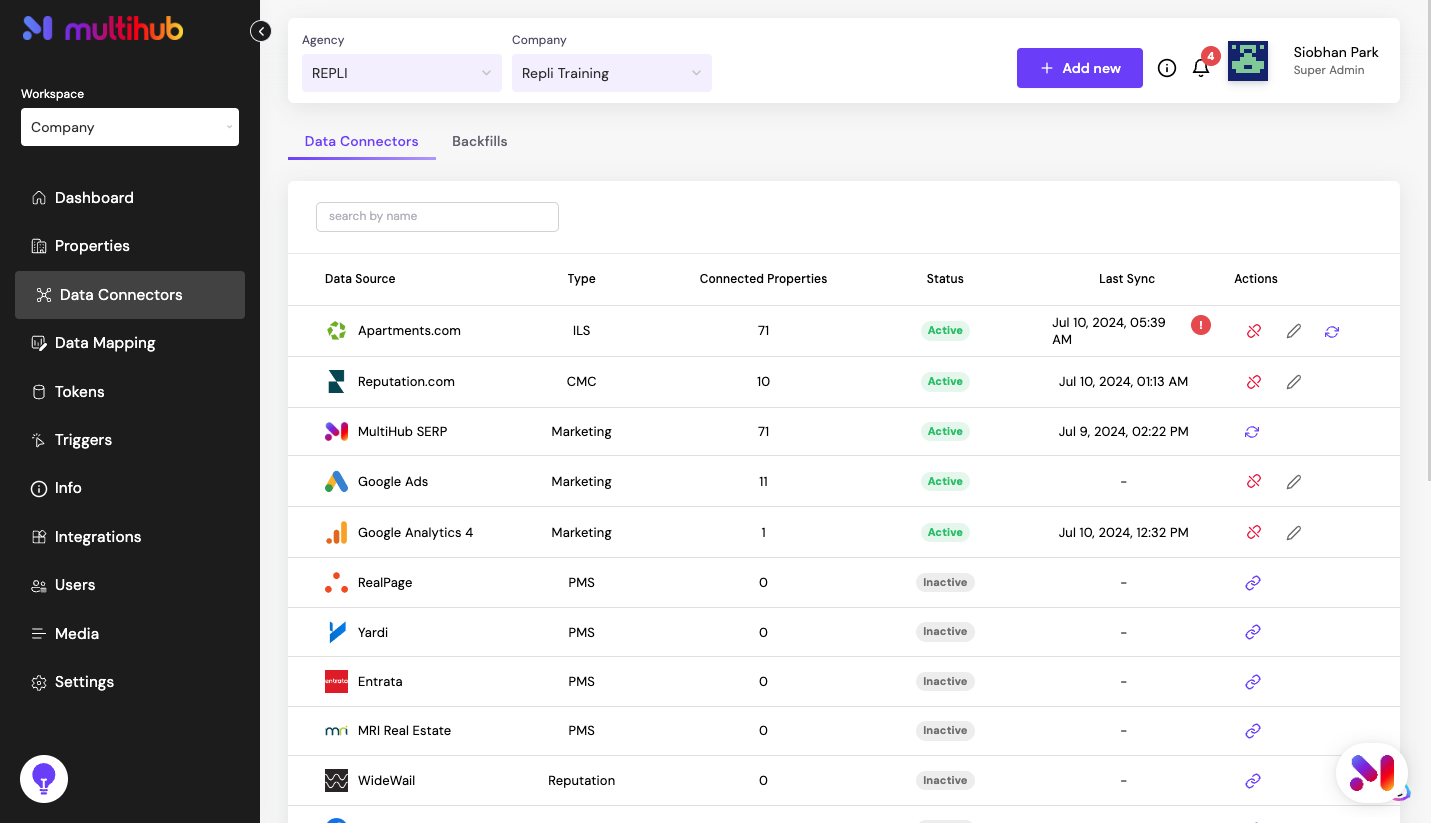Viewport: 1431px width, 823px height.
Task: Edit the Google Ads connector
Action: (1294, 482)
